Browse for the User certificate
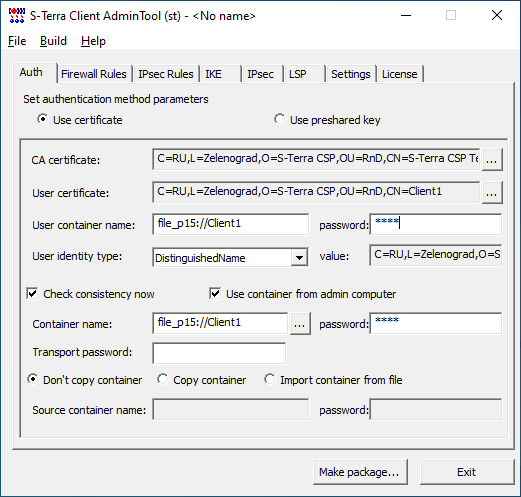 pyautogui.click(x=492, y=193)
